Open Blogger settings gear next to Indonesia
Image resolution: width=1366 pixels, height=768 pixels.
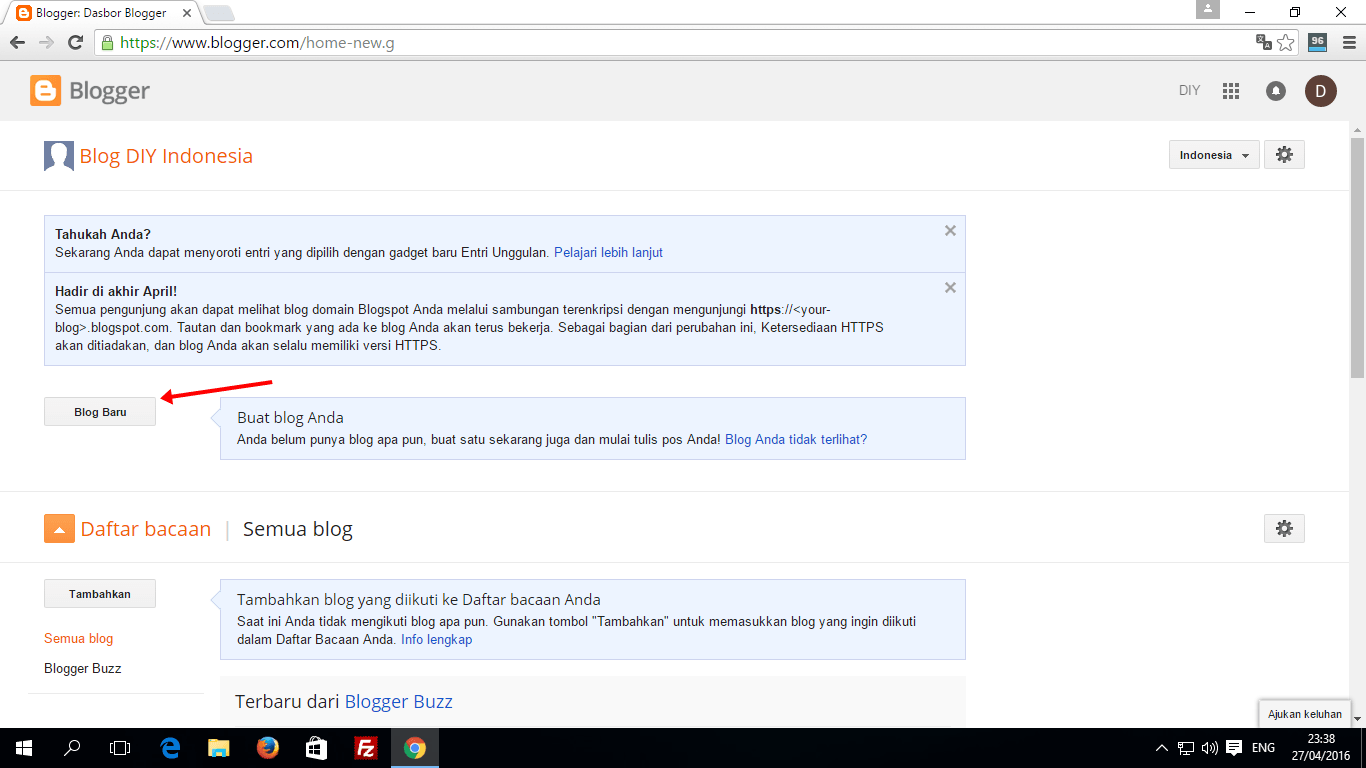(1285, 155)
